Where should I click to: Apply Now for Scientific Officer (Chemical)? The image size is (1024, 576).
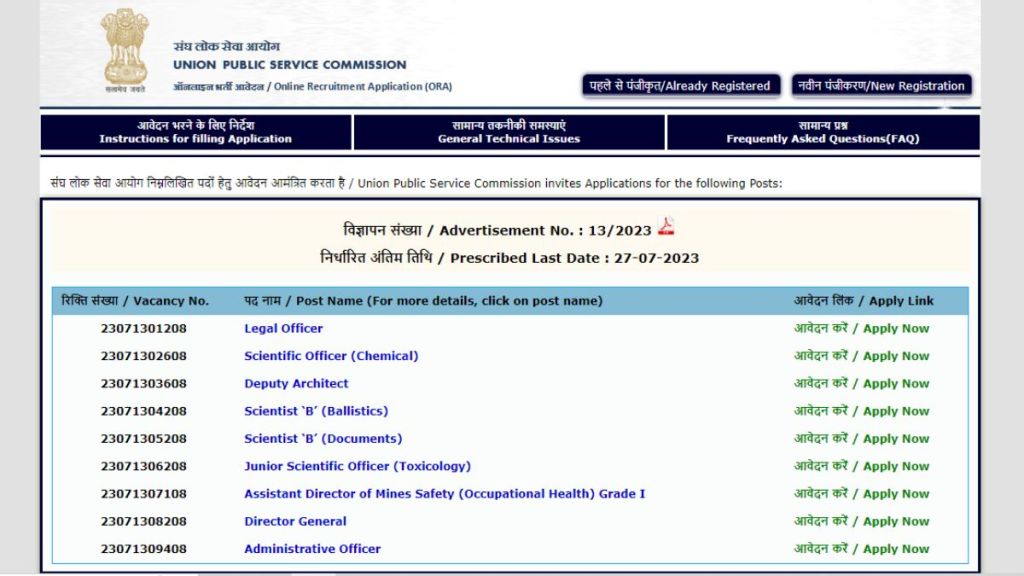861,356
